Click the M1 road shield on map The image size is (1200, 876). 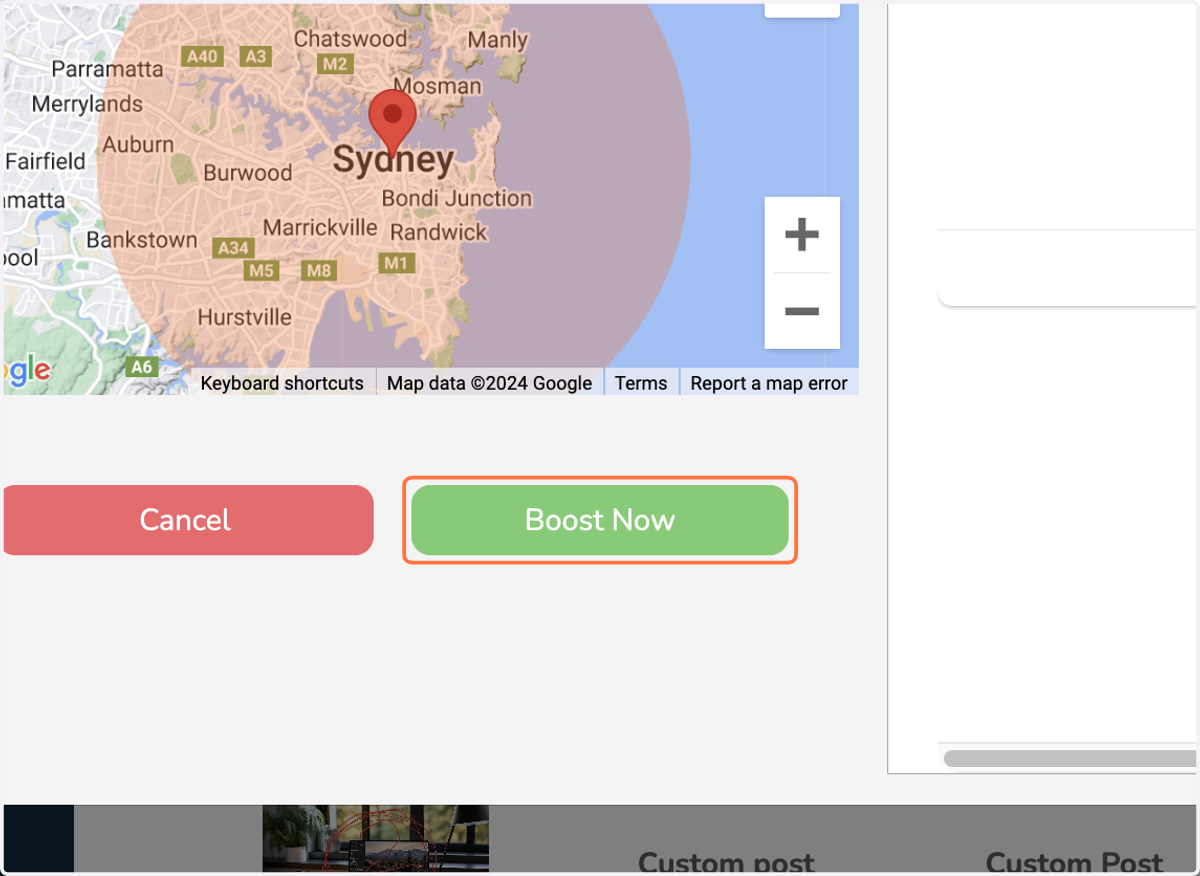397,263
